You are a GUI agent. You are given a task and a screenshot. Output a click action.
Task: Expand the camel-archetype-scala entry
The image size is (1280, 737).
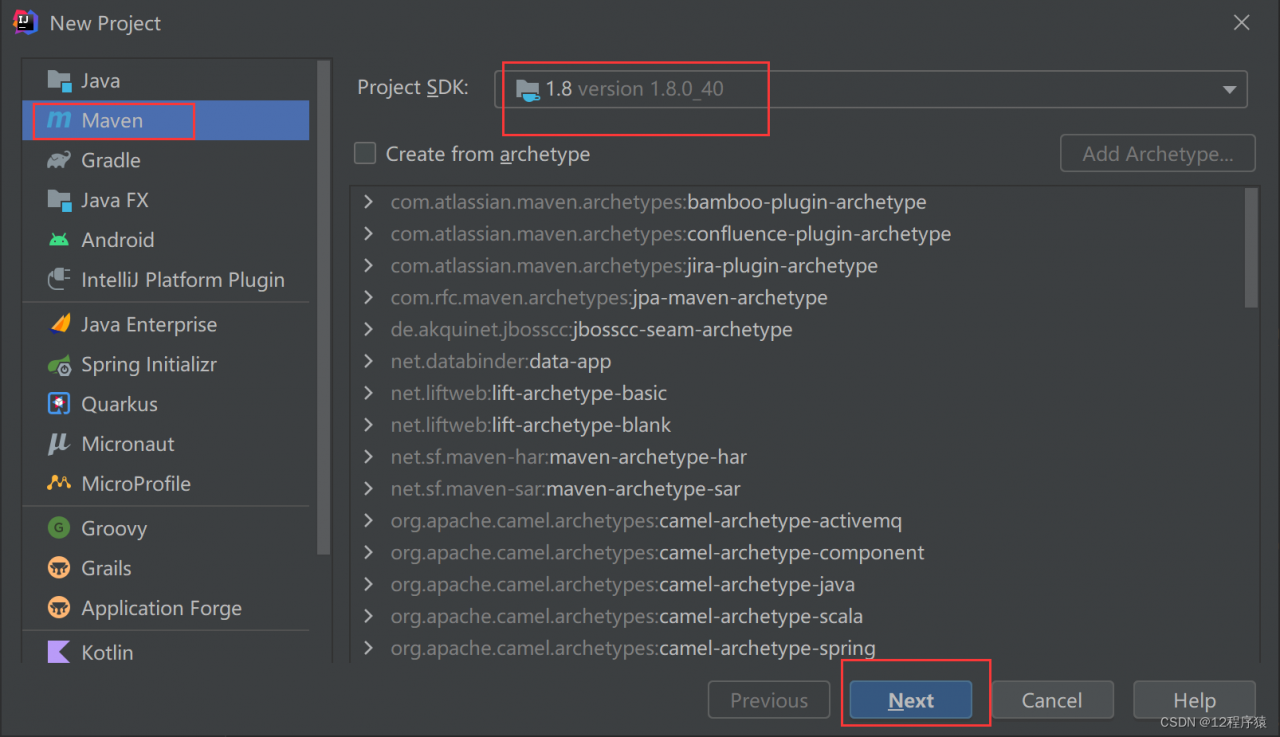pyautogui.click(x=369, y=617)
